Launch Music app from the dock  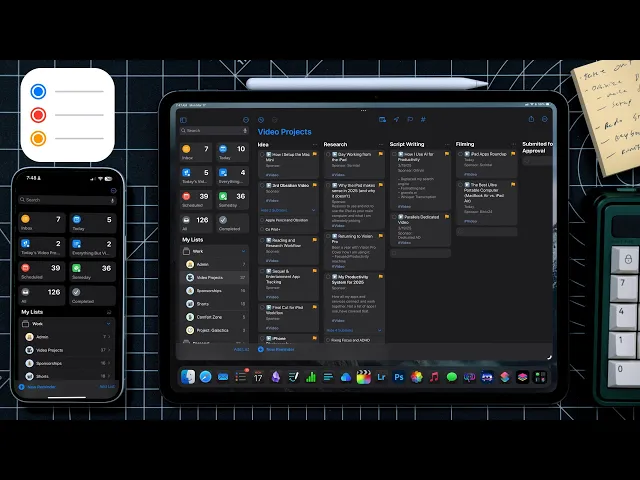[x=434, y=377]
